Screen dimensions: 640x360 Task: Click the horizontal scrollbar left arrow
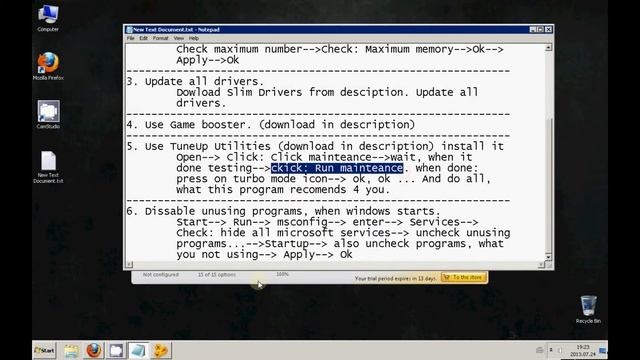(129, 264)
